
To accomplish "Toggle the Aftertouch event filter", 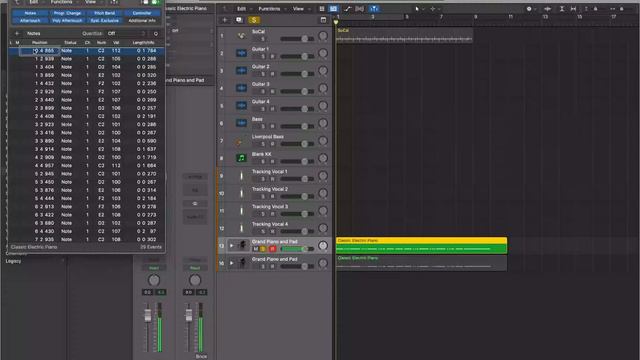I will coord(30,20).
